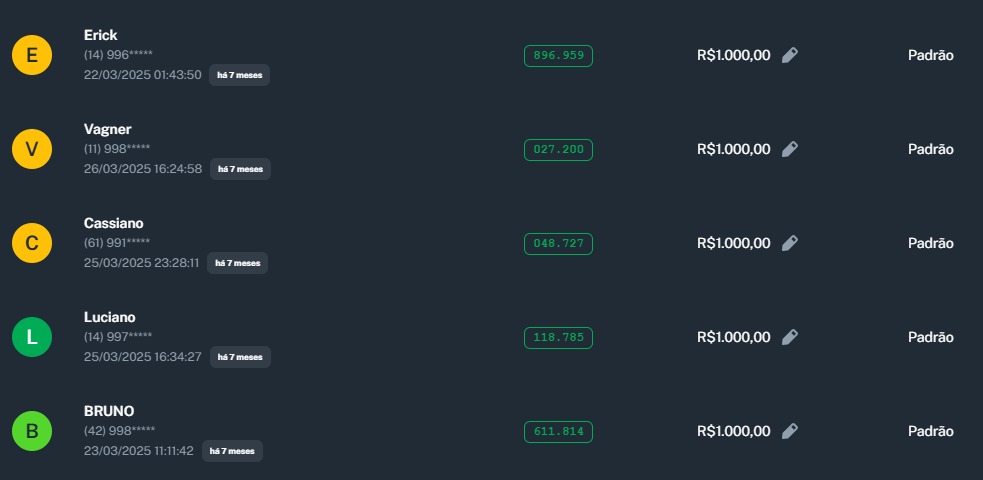The width and height of the screenshot is (983, 480).
Task: Click the code badge 027.200
Action: click(x=558, y=150)
